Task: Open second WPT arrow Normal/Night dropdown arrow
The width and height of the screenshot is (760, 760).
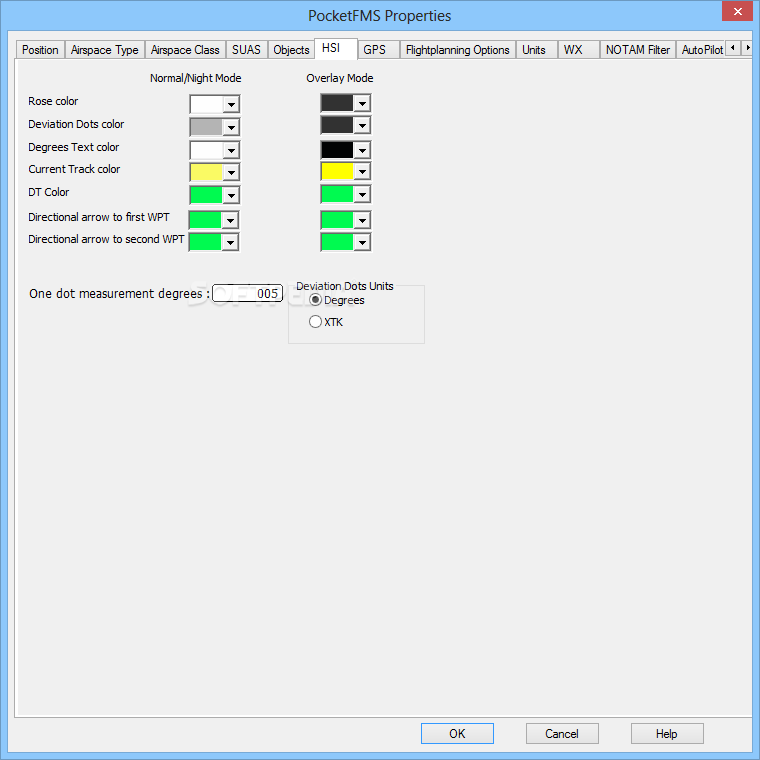Action: (231, 242)
